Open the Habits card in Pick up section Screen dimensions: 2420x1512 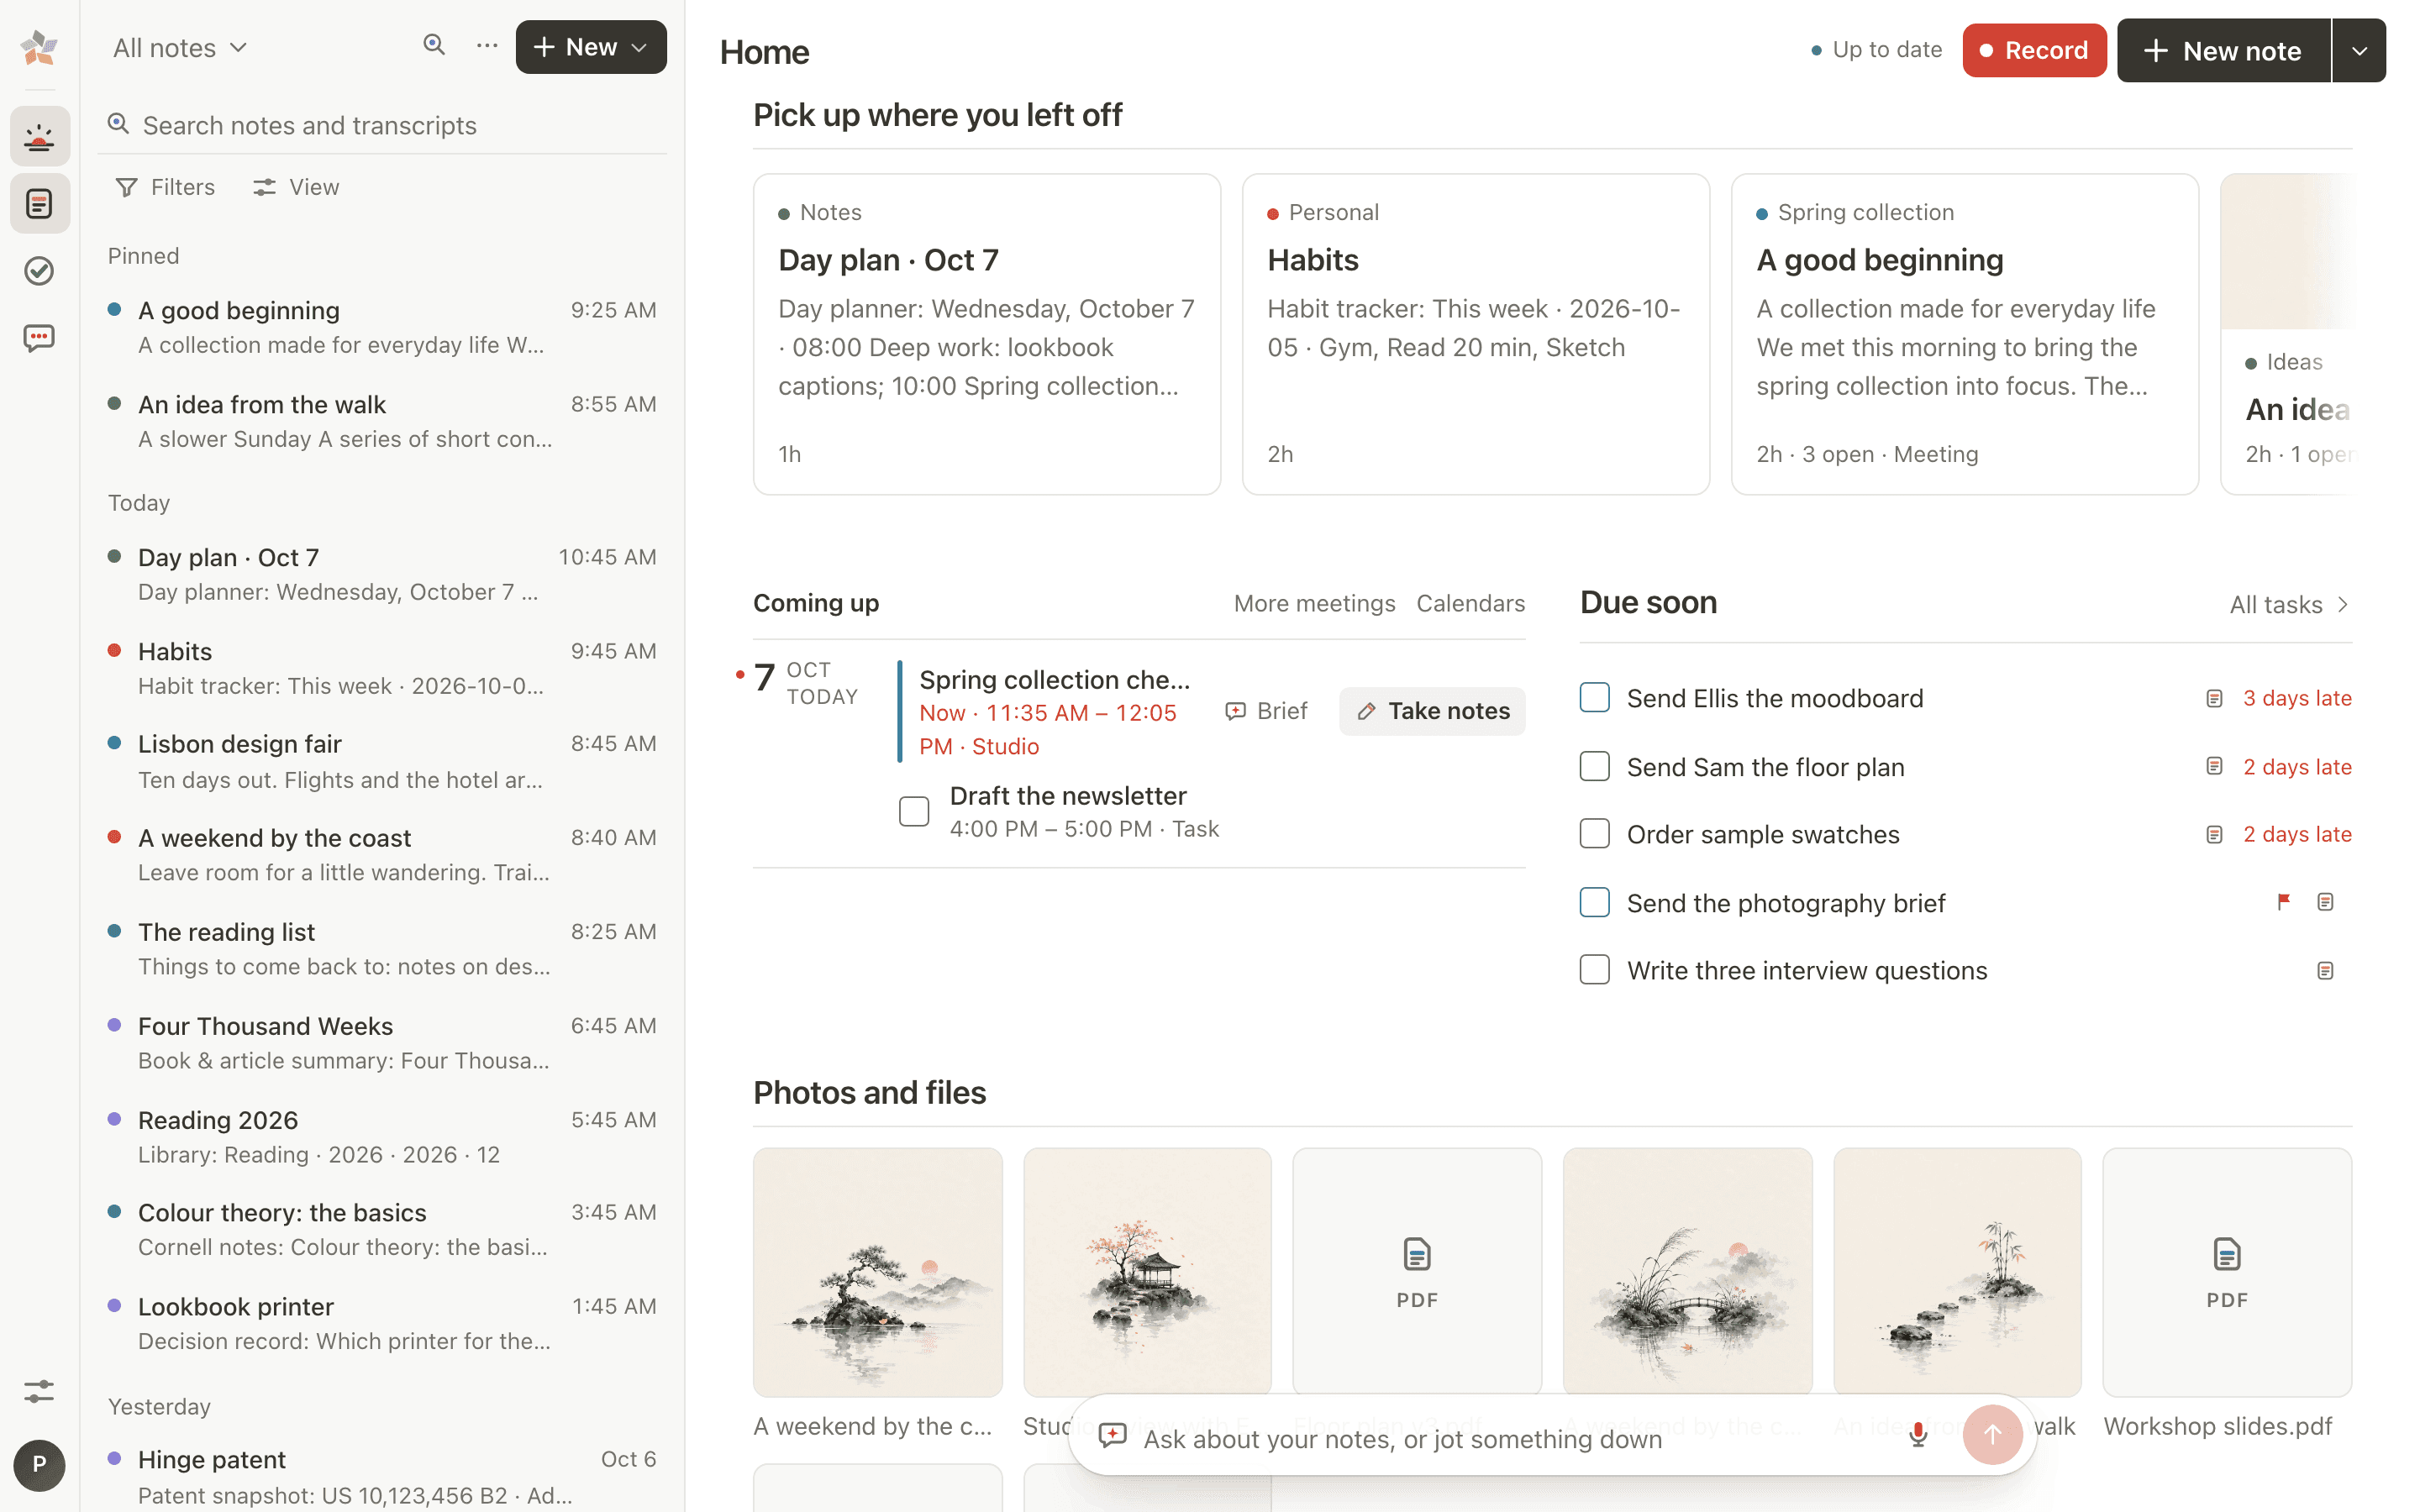1475,334
